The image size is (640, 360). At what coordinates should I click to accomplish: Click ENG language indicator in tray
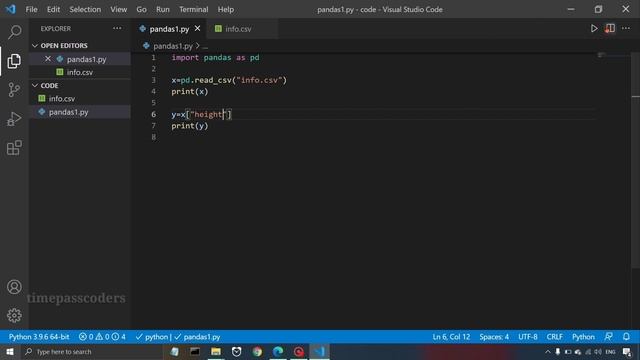click(x=610, y=352)
